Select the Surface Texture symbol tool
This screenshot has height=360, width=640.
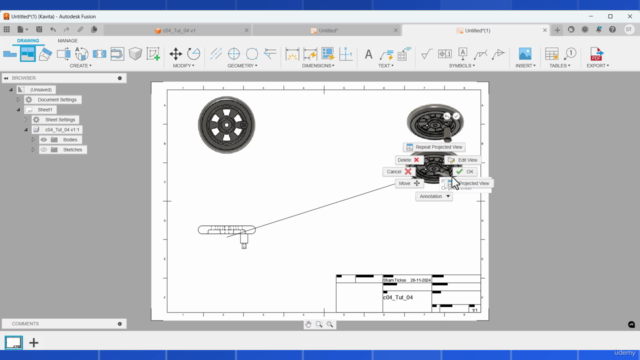(x=427, y=54)
